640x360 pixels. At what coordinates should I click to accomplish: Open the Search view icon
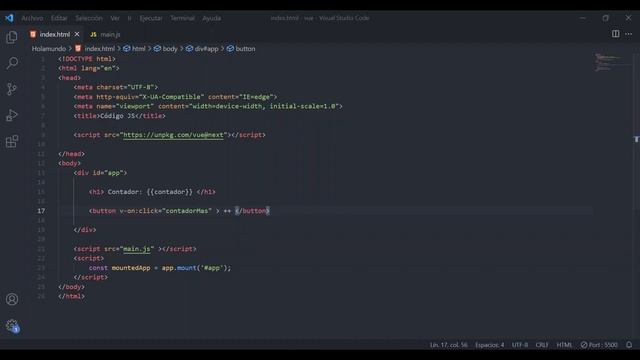(x=12, y=63)
